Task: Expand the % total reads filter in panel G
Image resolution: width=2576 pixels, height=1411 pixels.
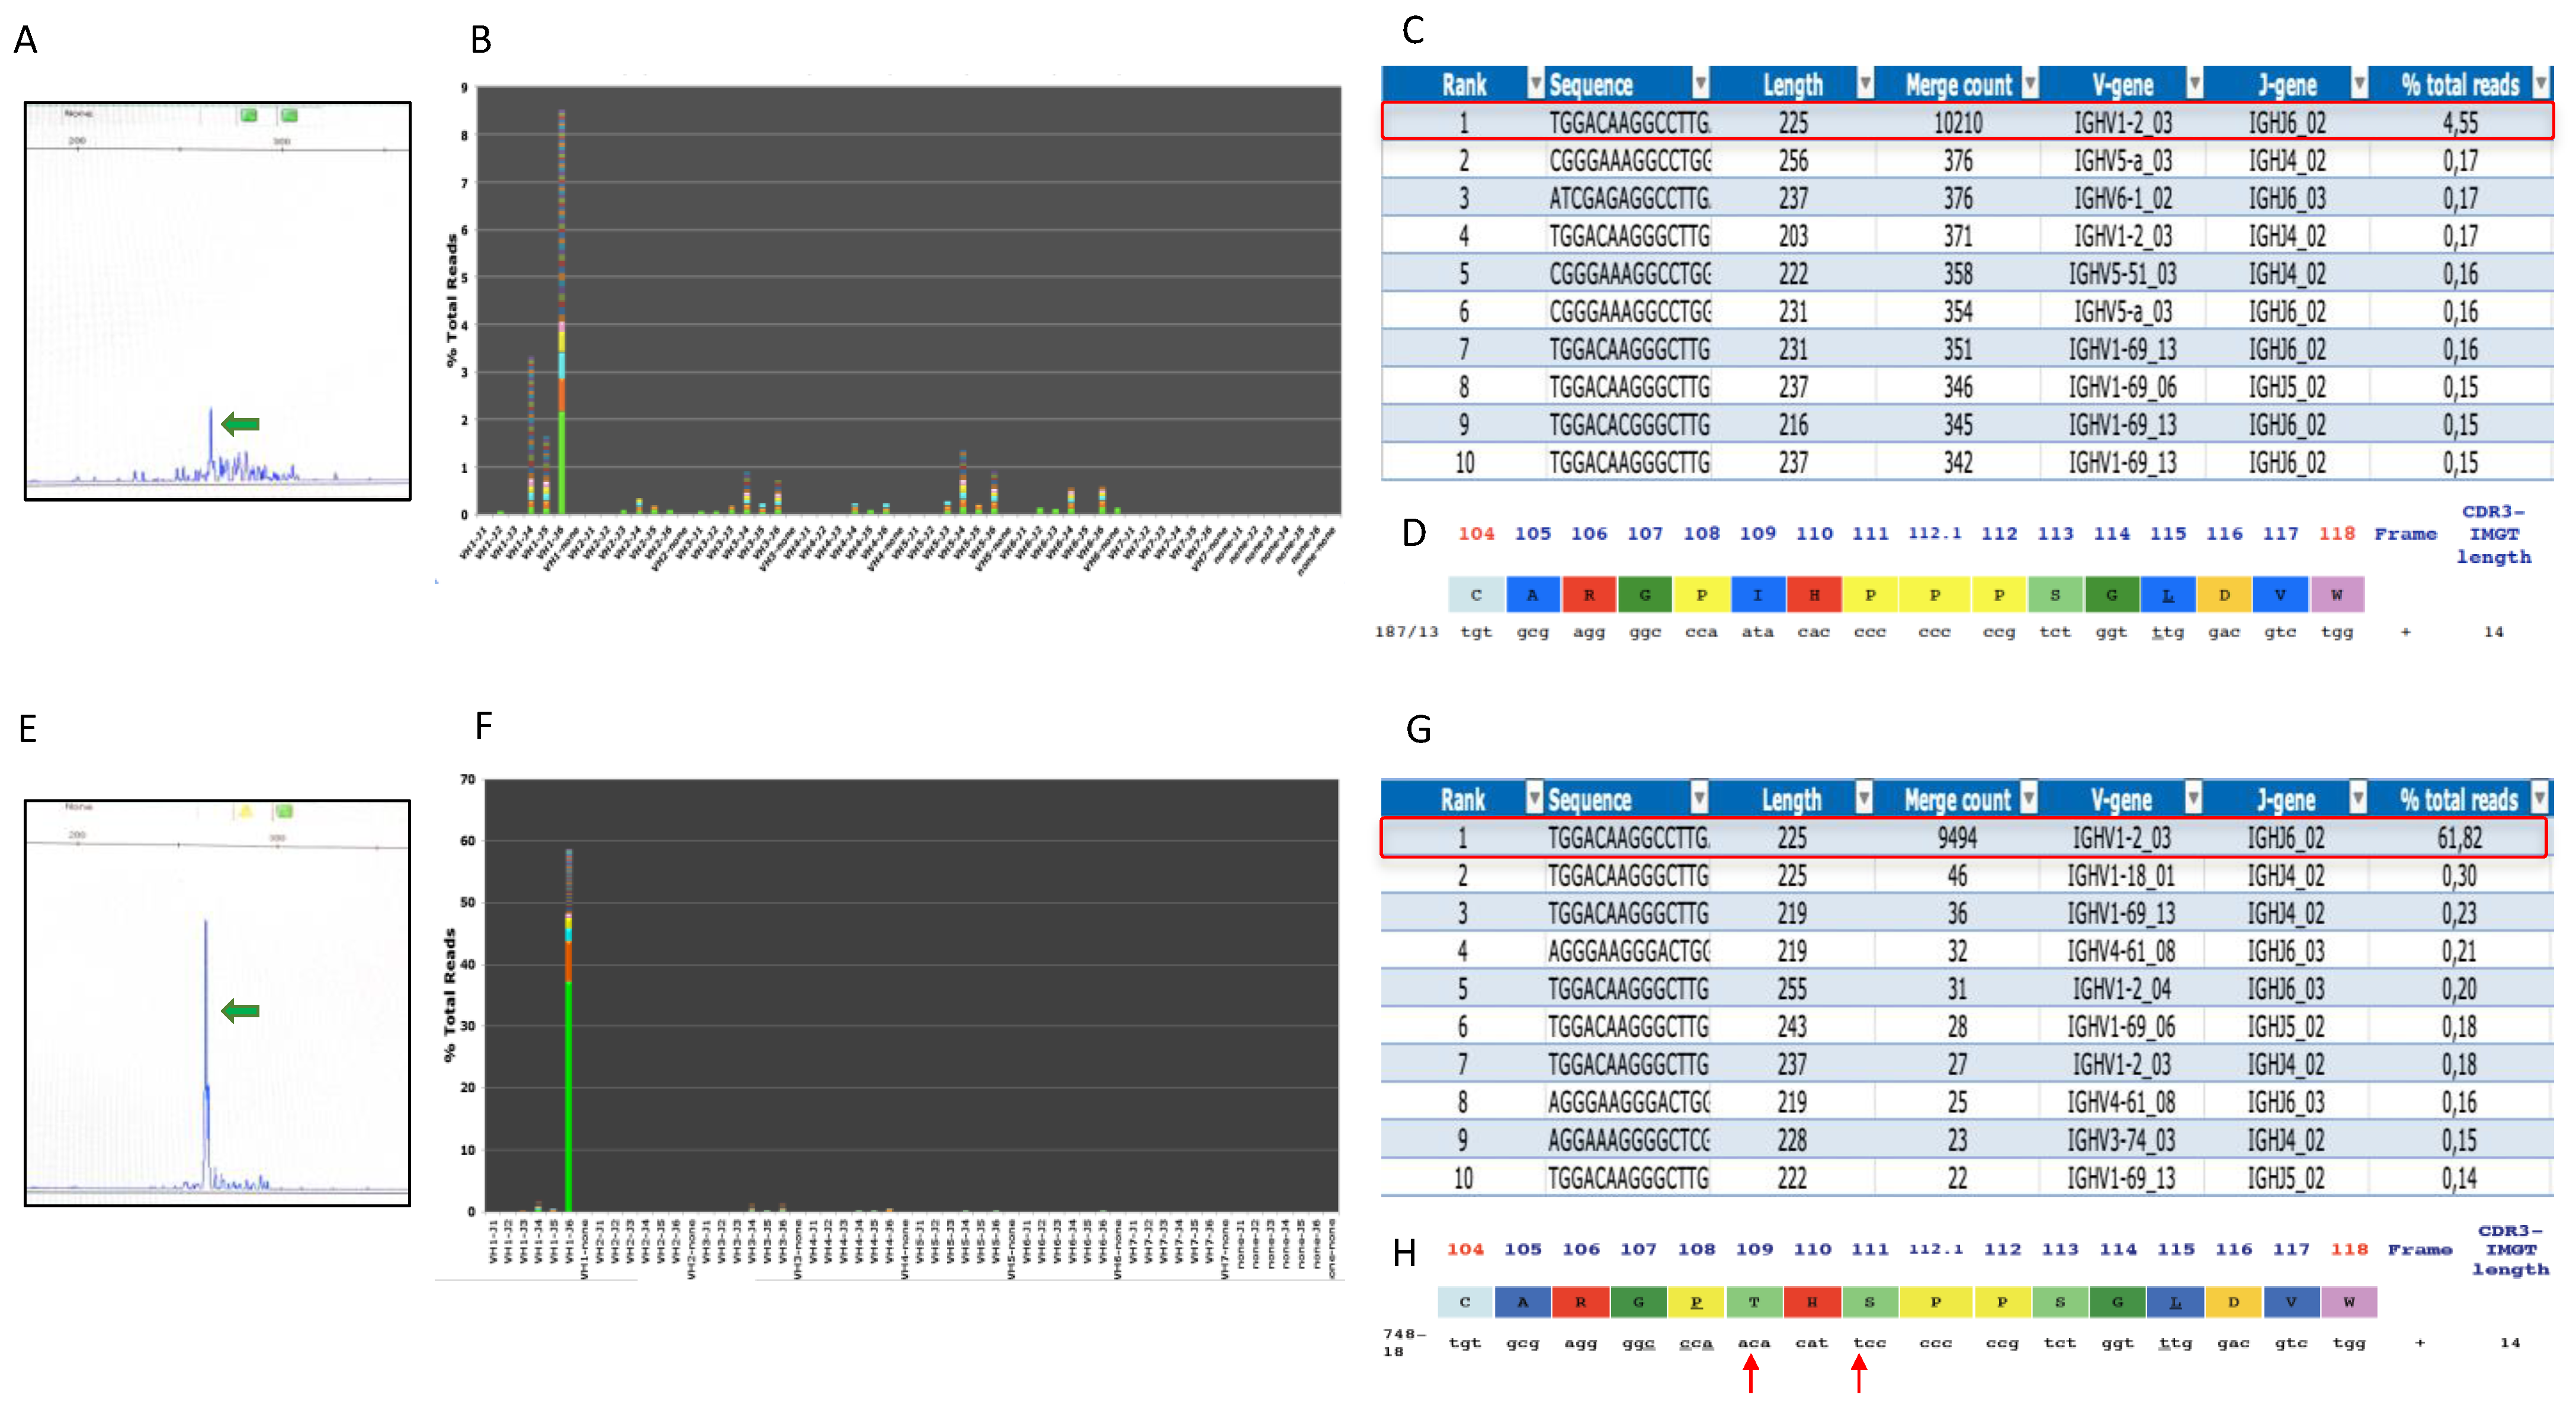Action: pyautogui.click(x=2539, y=799)
